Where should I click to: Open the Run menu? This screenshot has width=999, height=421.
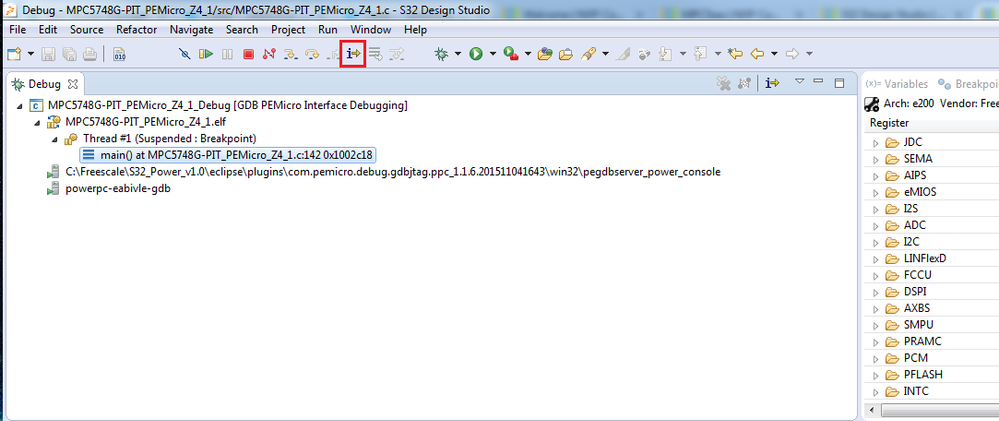(x=328, y=29)
